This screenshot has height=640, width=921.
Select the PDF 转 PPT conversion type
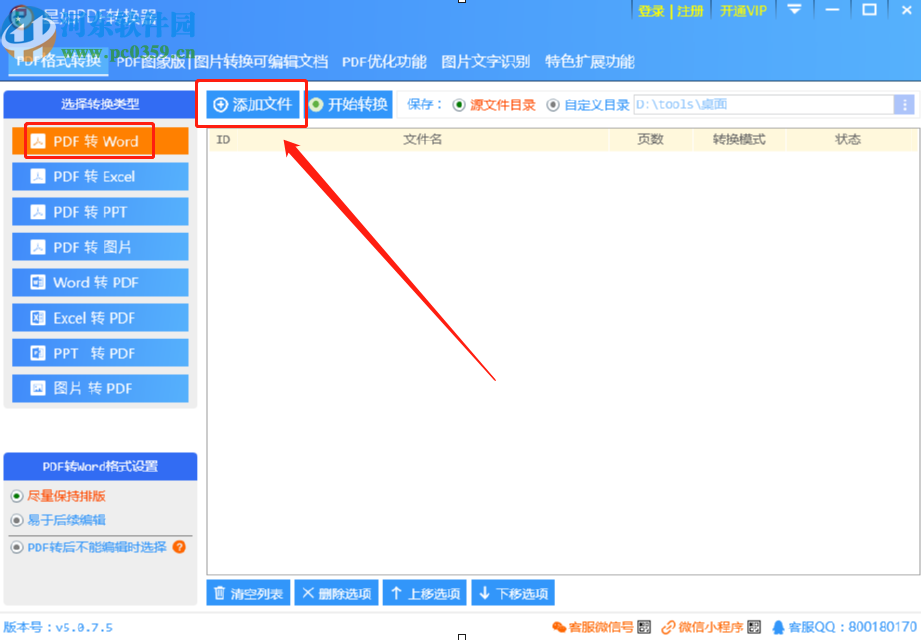tap(99, 211)
